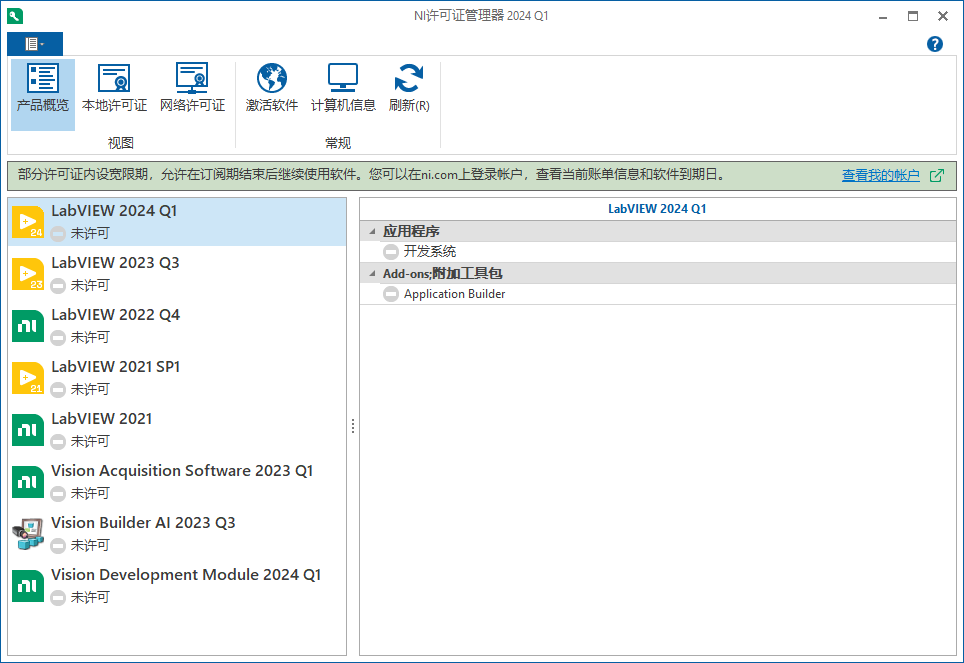Click the 查看我的帐户 link
This screenshot has width=964, height=663.
pyautogui.click(x=880, y=175)
